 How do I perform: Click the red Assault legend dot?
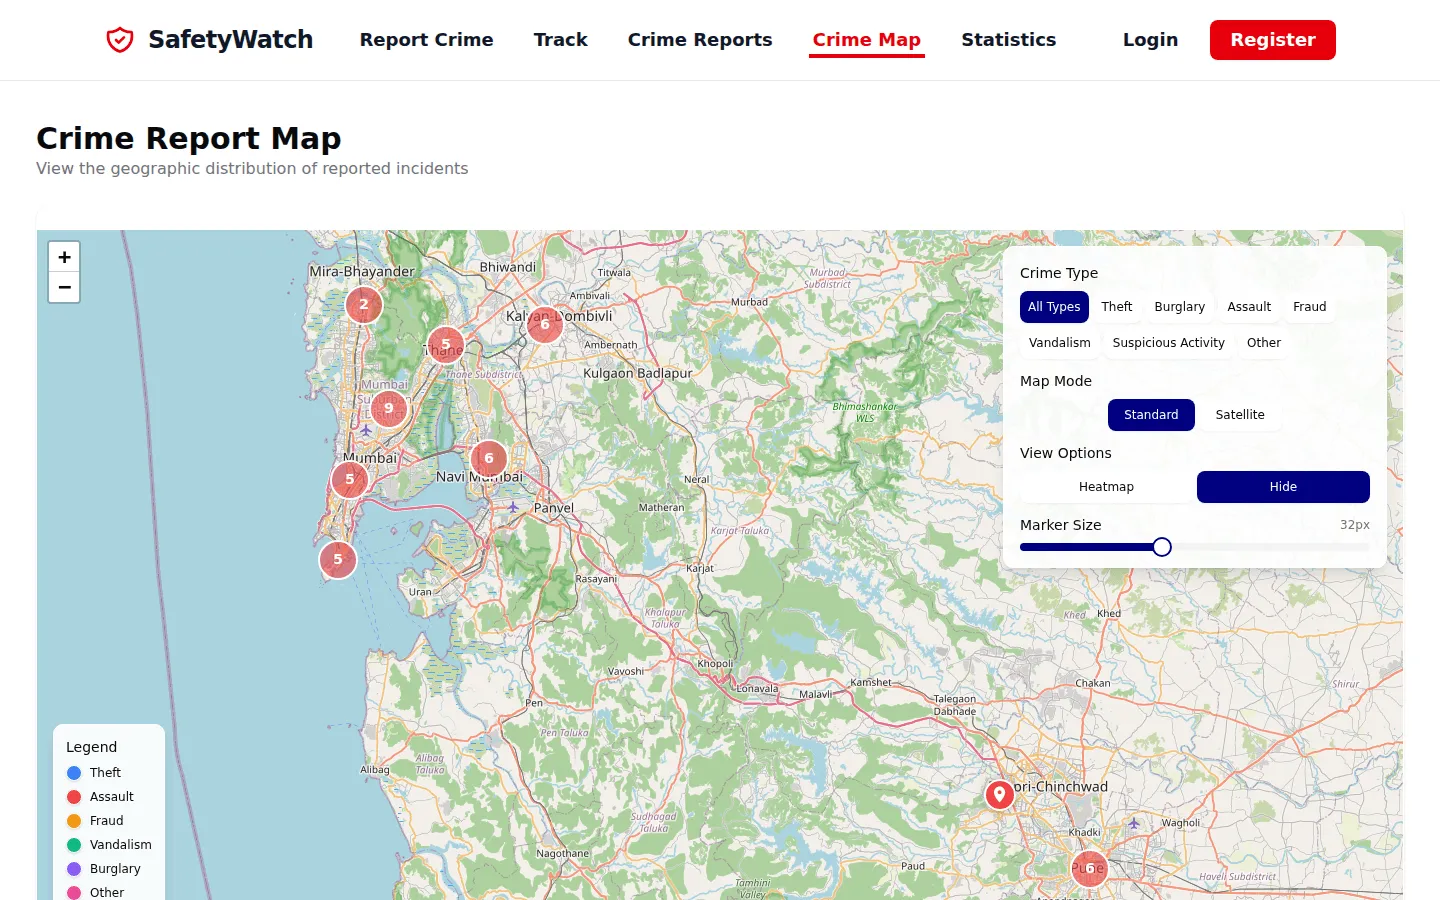pos(74,797)
